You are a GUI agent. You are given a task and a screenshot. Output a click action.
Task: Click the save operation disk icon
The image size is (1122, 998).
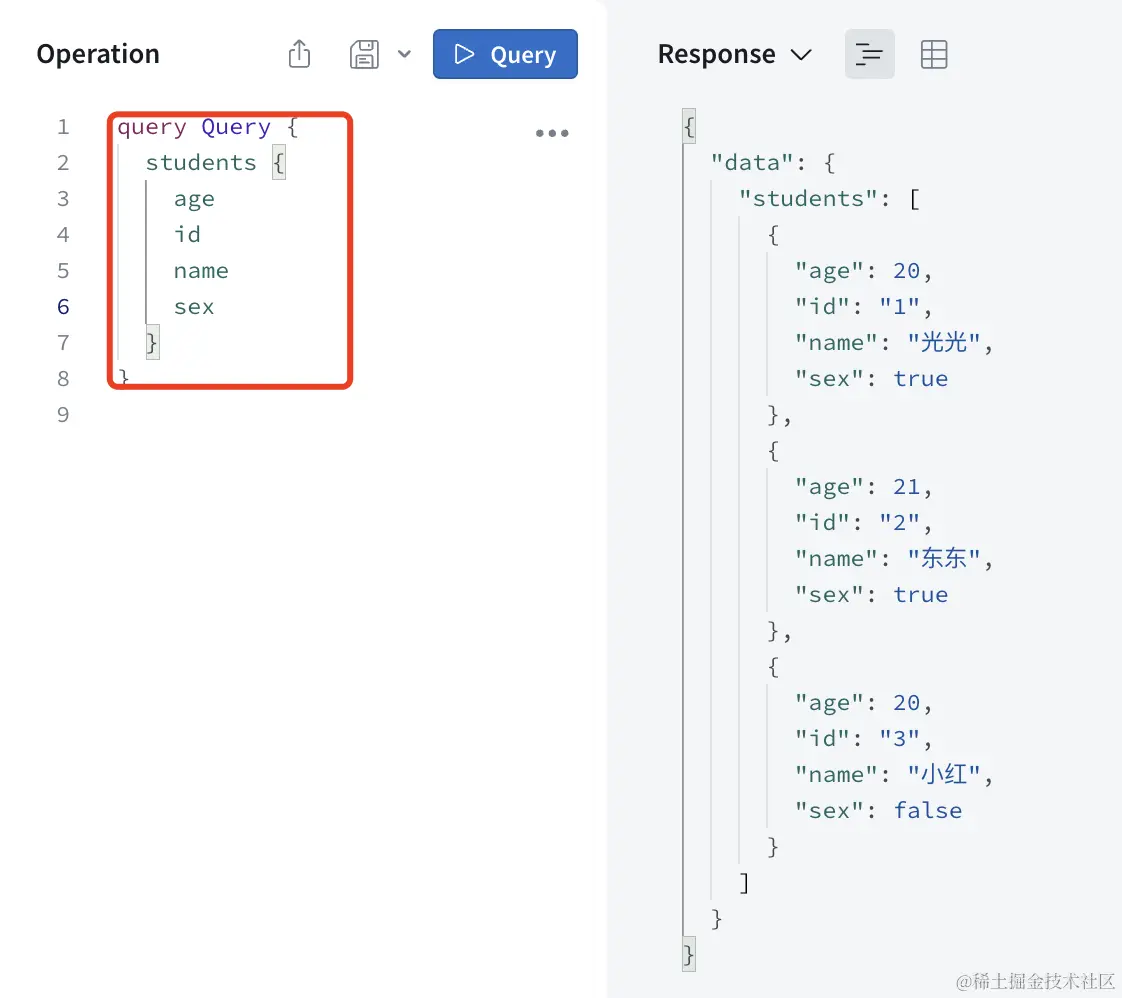tap(364, 54)
